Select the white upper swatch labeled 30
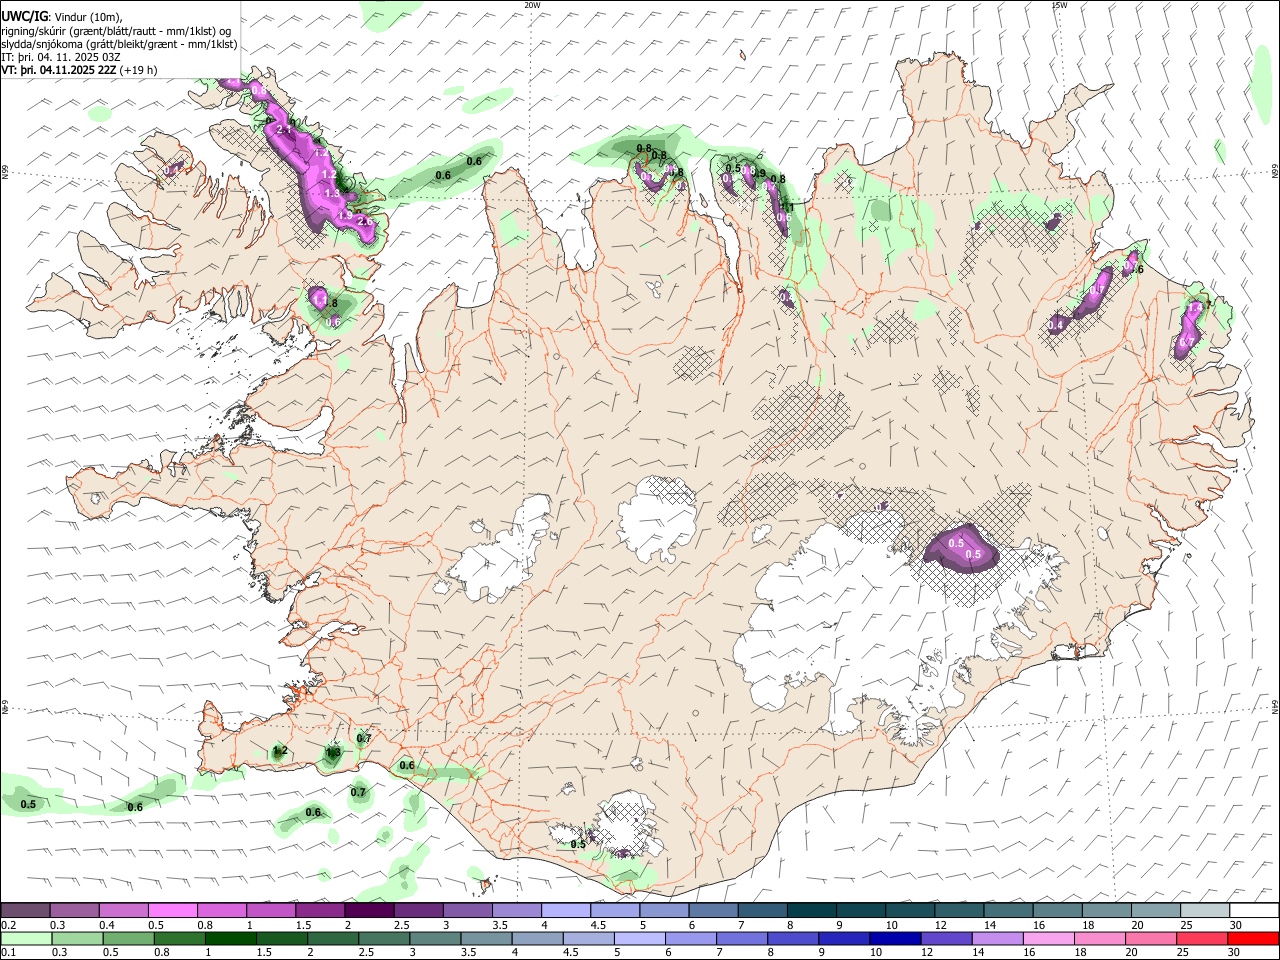Image resolution: width=1280 pixels, height=960 pixels. [1255, 910]
